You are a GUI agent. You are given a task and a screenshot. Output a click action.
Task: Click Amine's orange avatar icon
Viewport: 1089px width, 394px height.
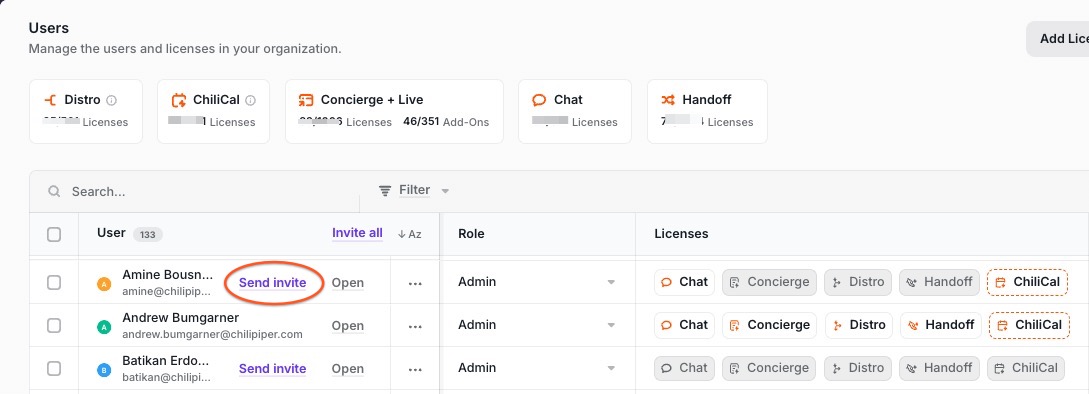(104, 284)
